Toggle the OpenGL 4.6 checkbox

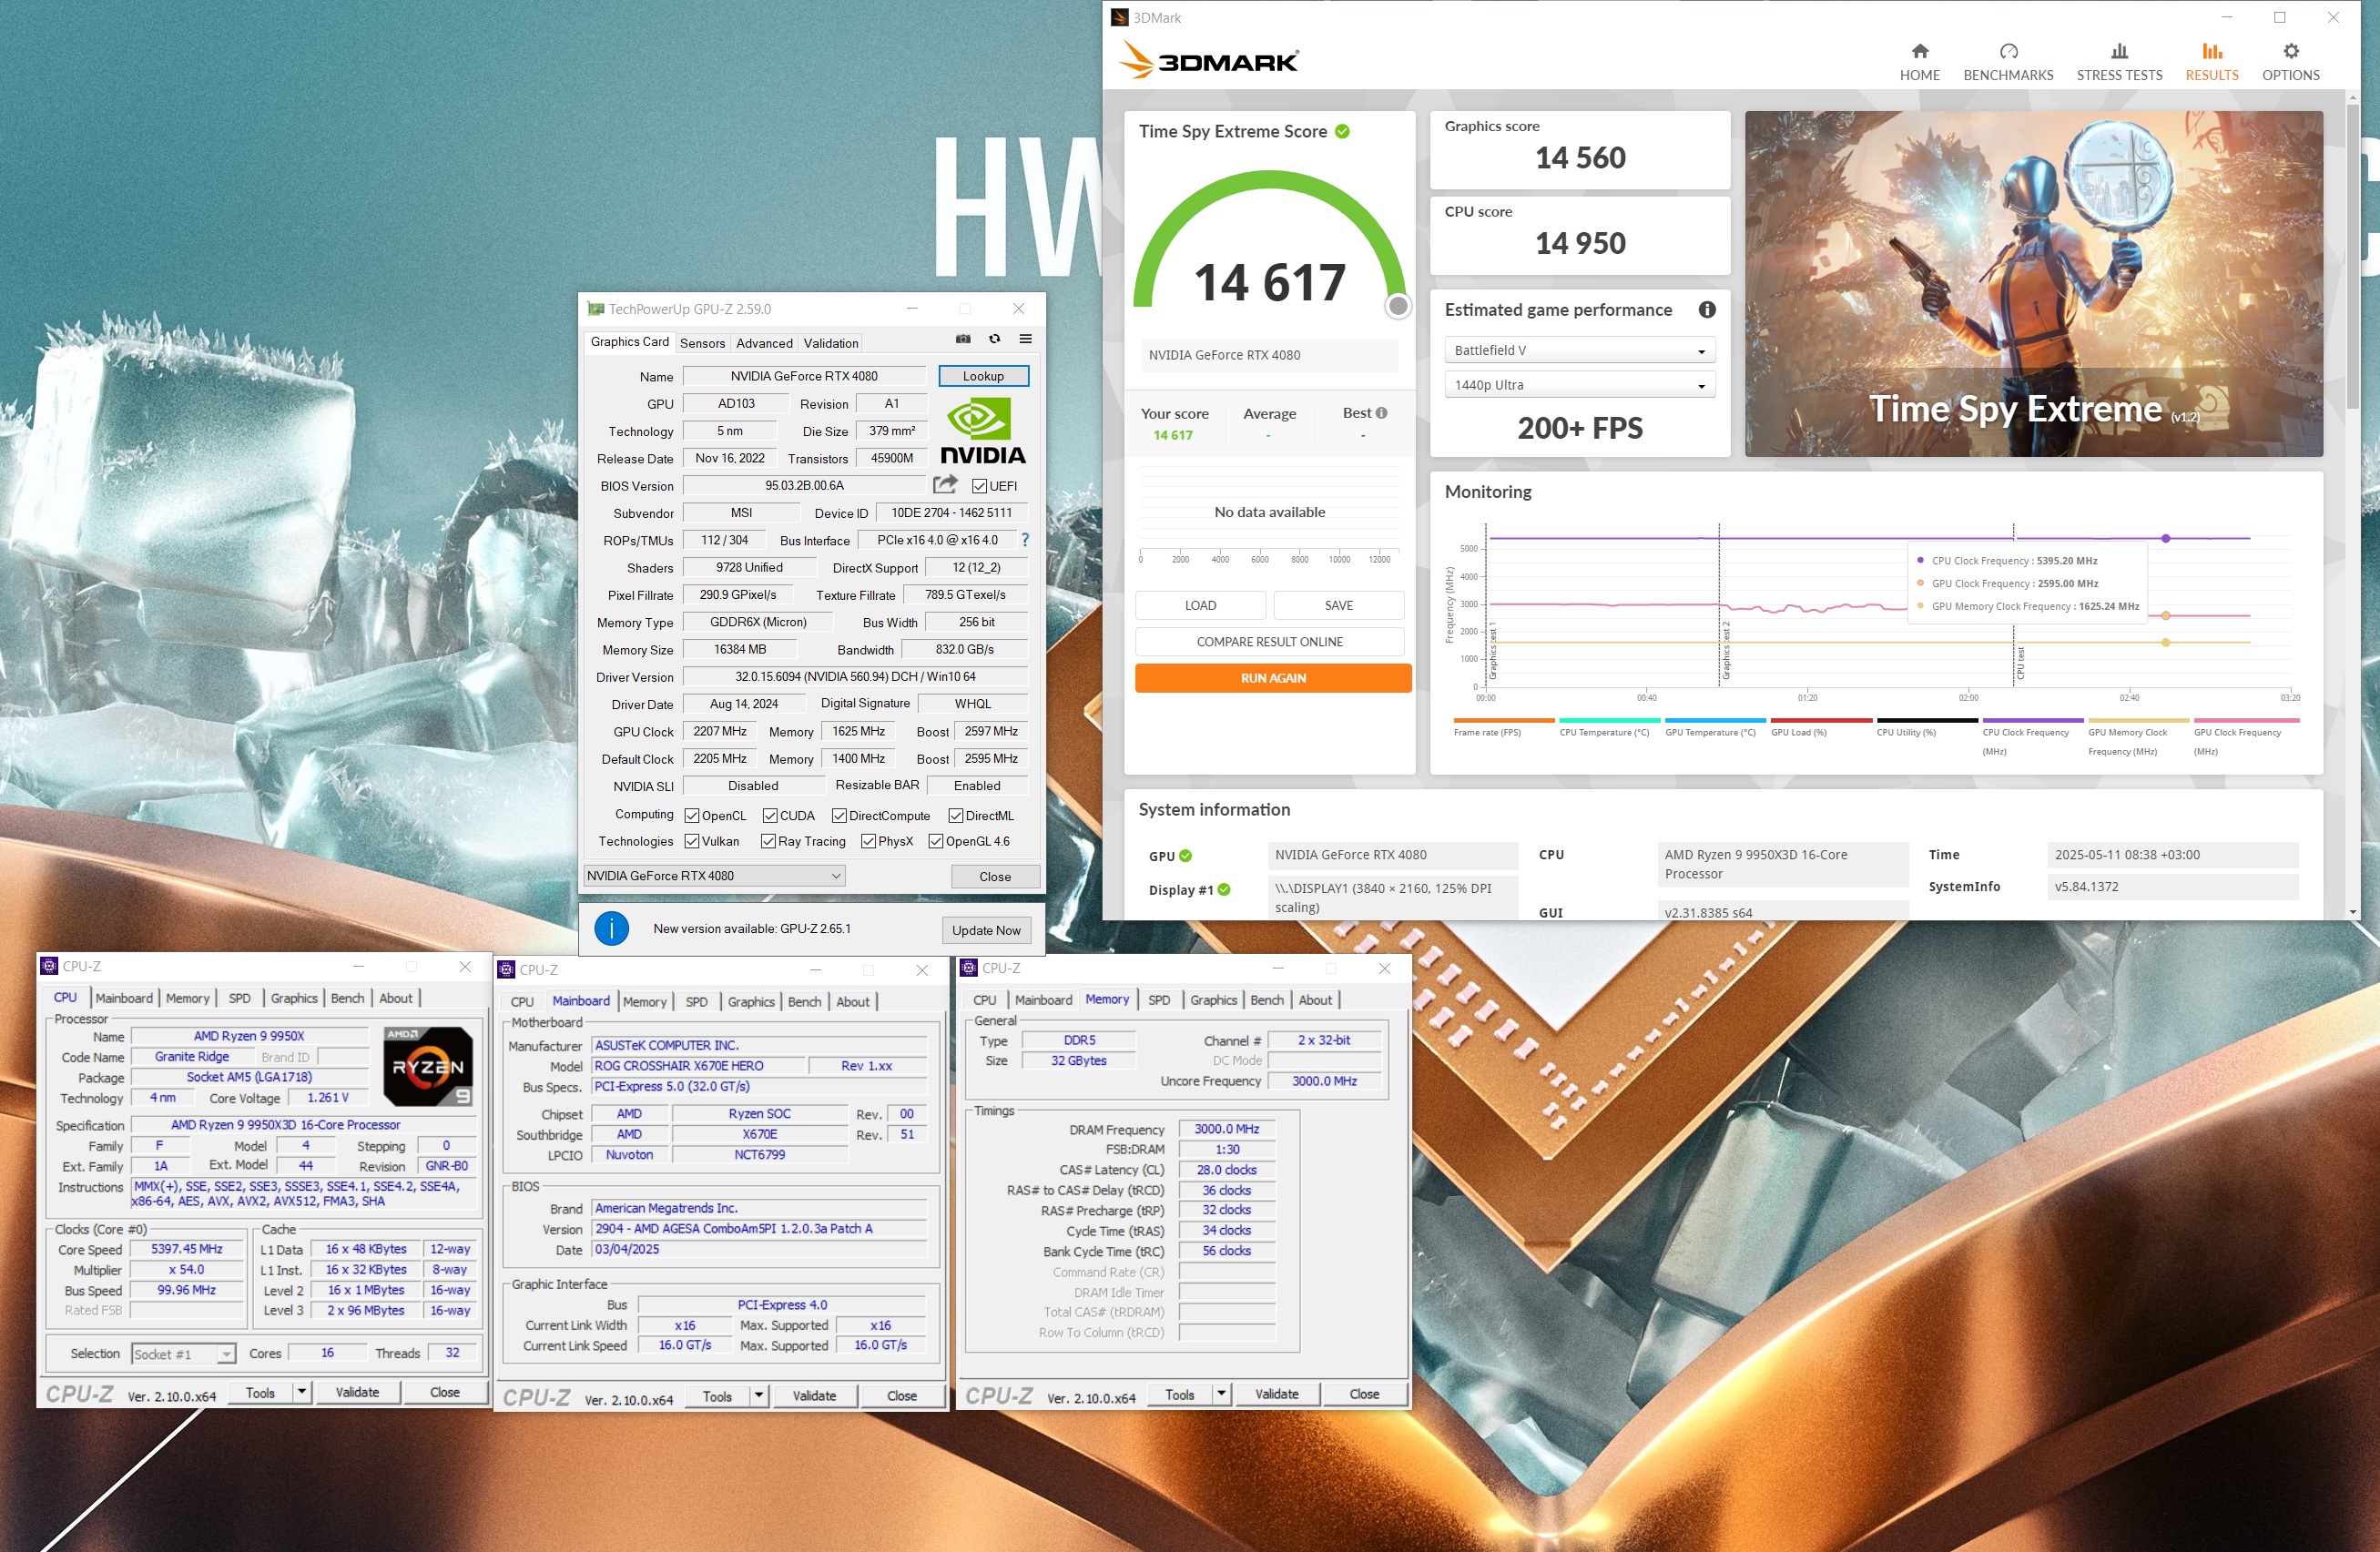point(936,841)
